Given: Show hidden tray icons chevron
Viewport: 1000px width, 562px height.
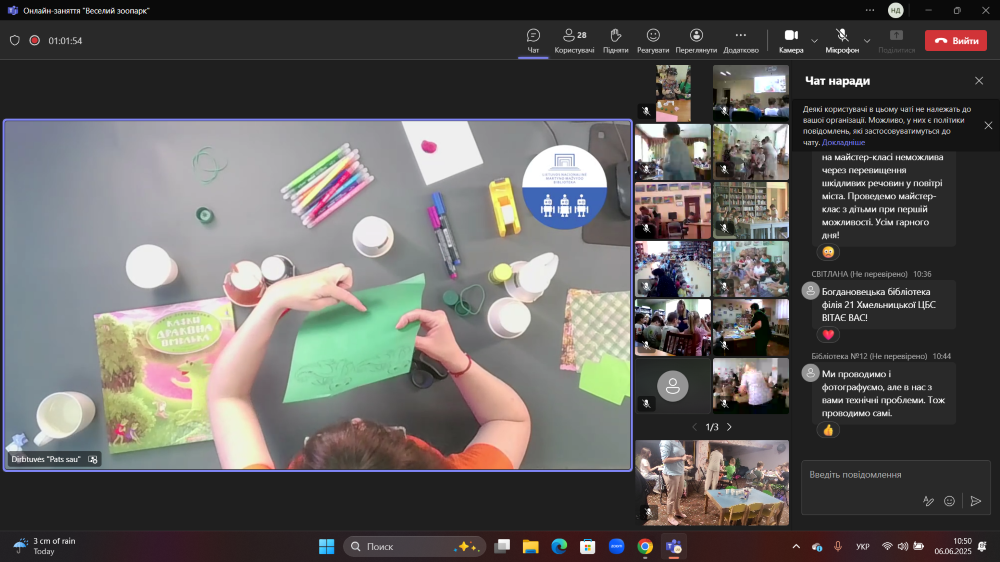Looking at the screenshot, I should pyautogui.click(x=796, y=546).
